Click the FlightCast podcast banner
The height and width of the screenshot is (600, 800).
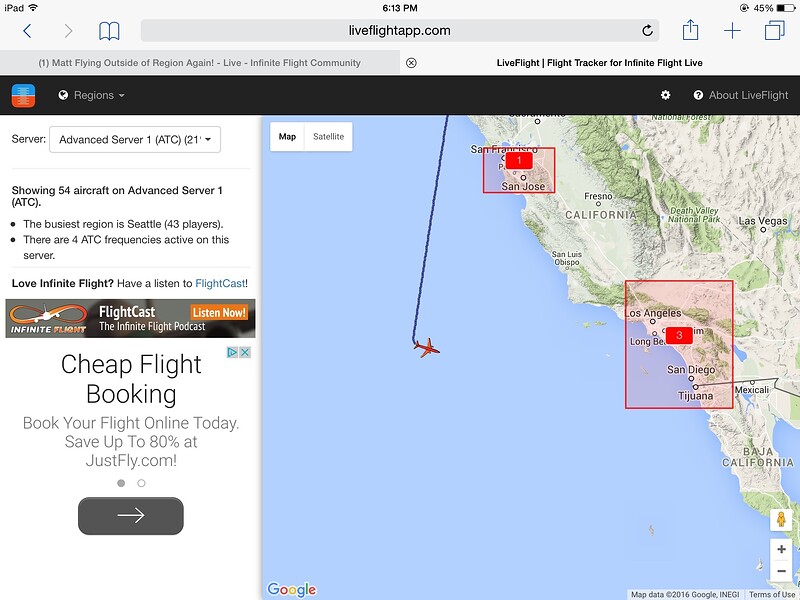[x=131, y=318]
